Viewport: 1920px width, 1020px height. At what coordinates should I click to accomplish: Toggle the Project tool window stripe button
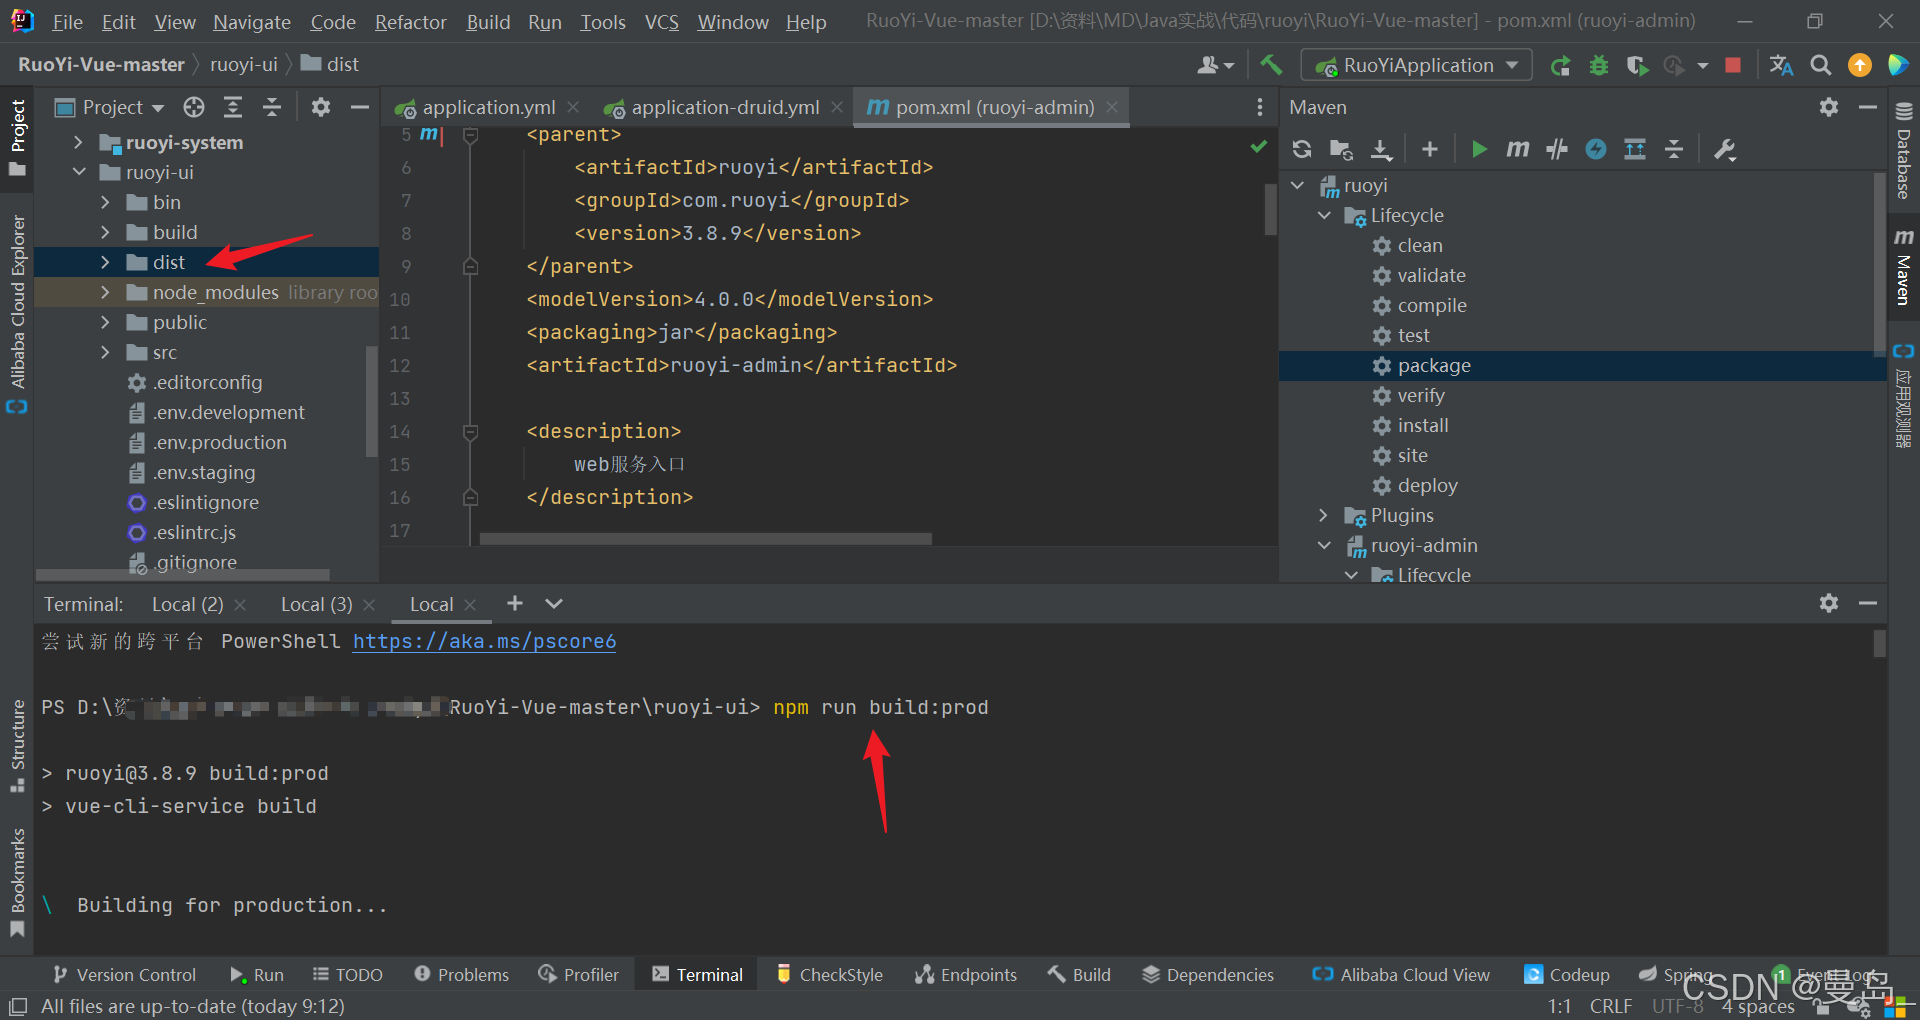coord(17,138)
